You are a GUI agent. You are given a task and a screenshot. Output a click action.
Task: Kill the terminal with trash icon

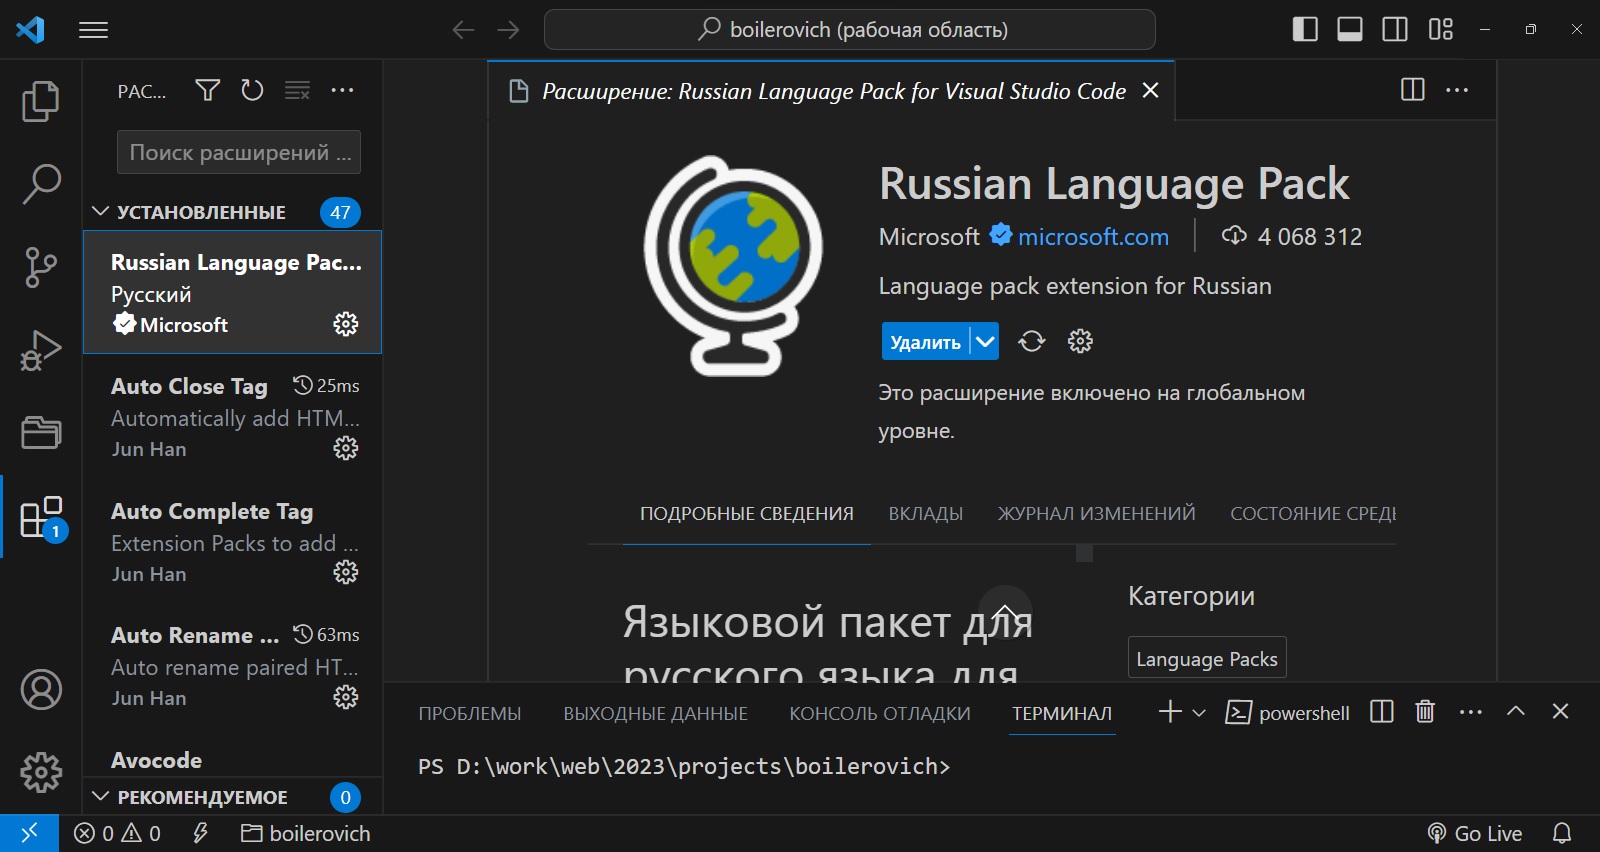pos(1425,712)
